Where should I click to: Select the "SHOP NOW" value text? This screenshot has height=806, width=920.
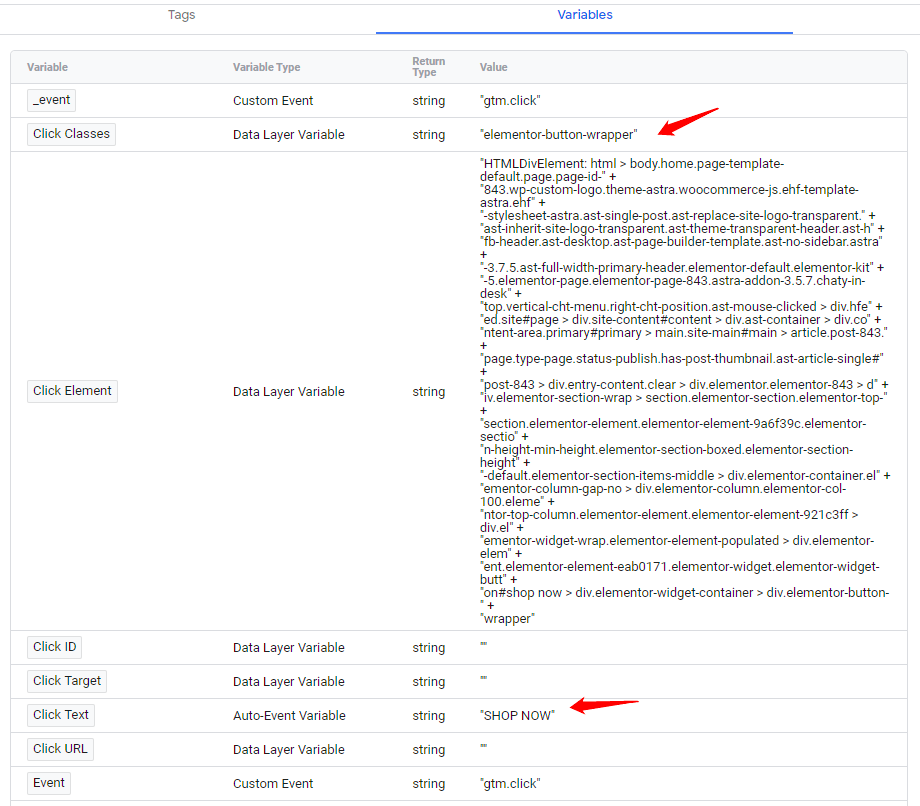tap(517, 716)
